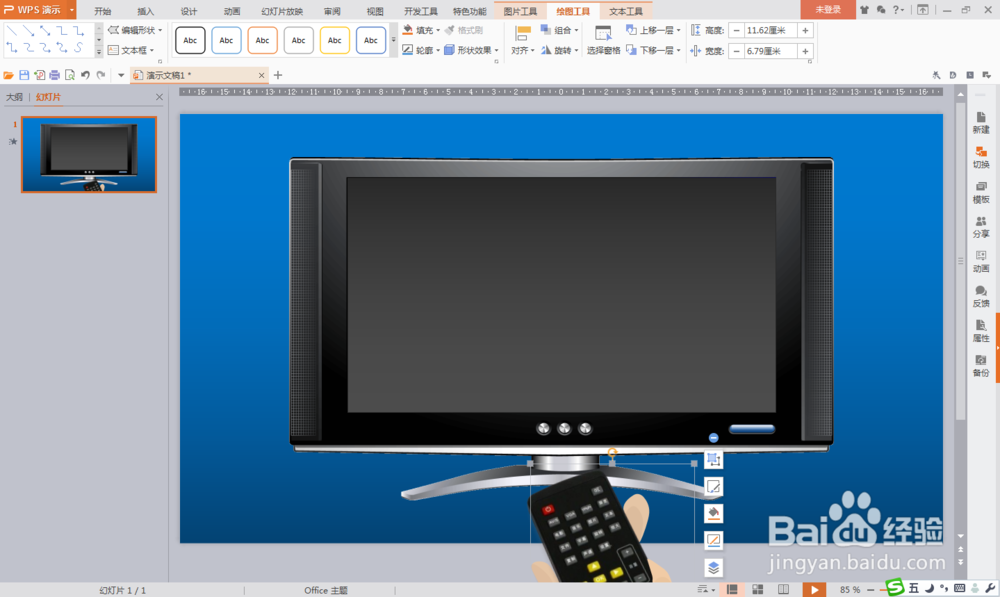Click Share (分享) in right sidebar
Image resolution: width=1000 pixels, height=597 pixels.
pyautogui.click(x=981, y=227)
